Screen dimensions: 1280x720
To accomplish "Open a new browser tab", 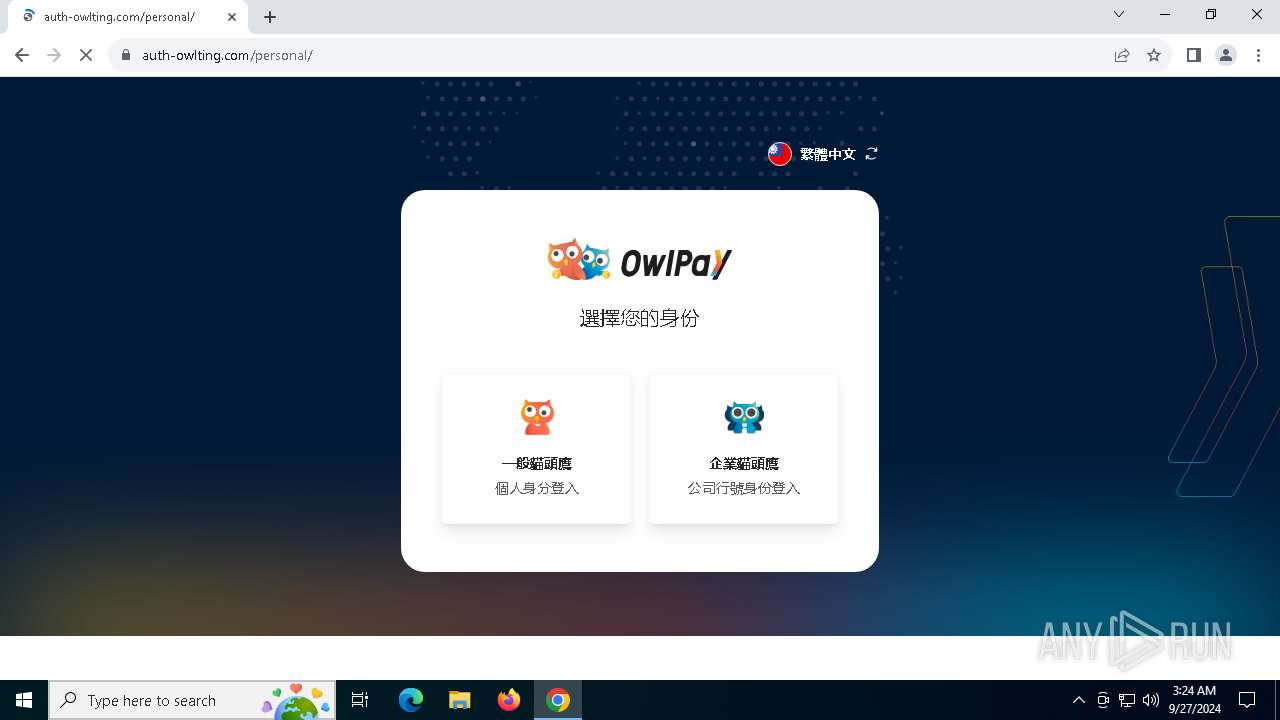I will (270, 17).
